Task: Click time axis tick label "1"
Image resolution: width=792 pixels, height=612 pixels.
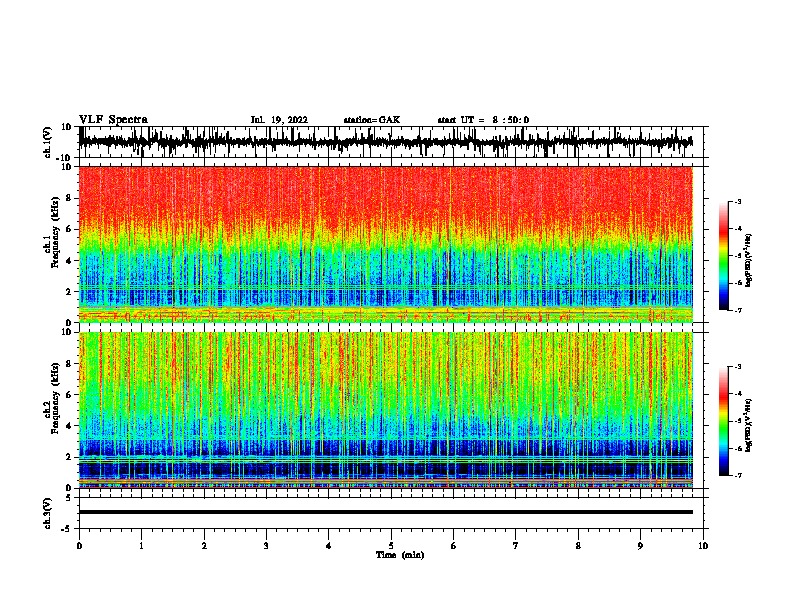Action: tap(141, 546)
